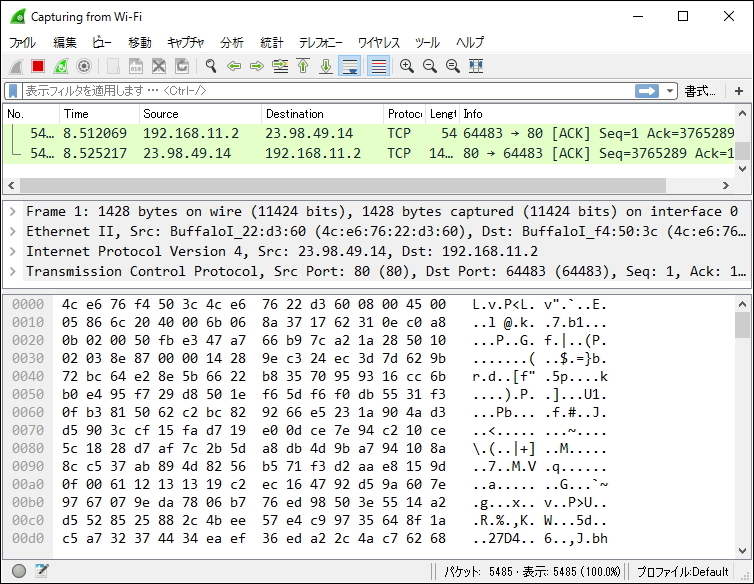The width and height of the screenshot is (754, 584).
Task: Open capture options gear icon
Action: 84,66
